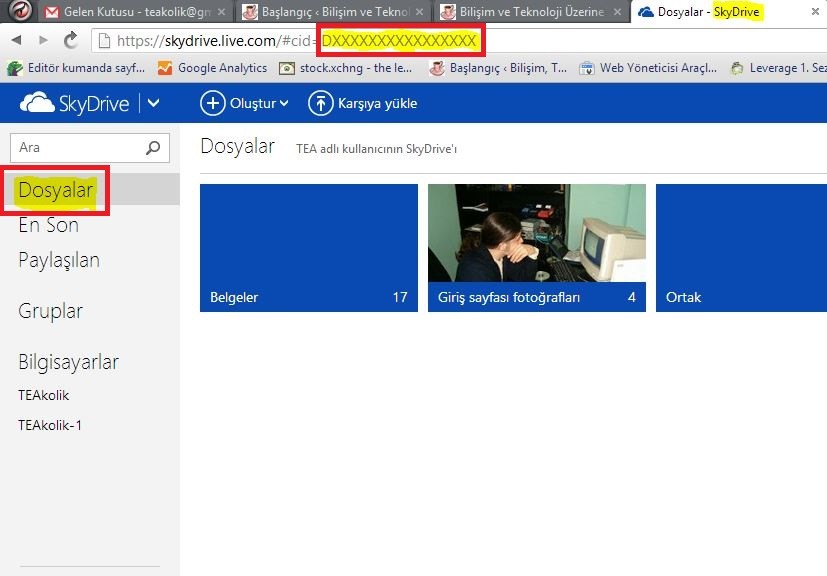The width and height of the screenshot is (827, 576).
Task: Close the Dosyalar - SkyDrive tab
Action: [x=815, y=11]
